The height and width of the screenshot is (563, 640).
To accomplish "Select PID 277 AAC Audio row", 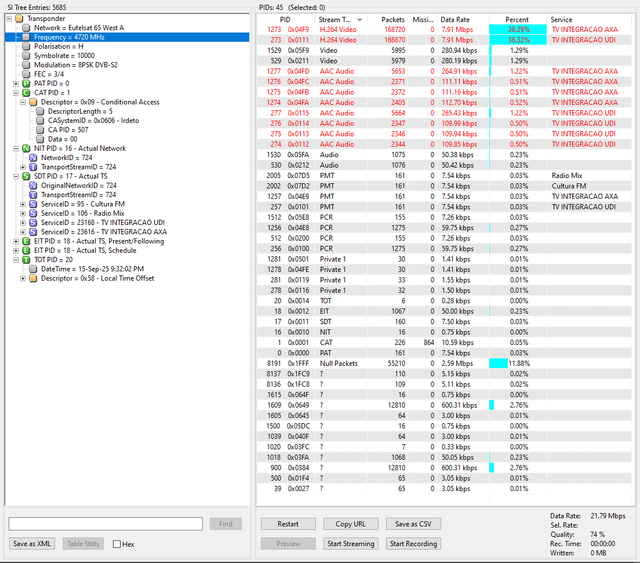I will 444,113.
